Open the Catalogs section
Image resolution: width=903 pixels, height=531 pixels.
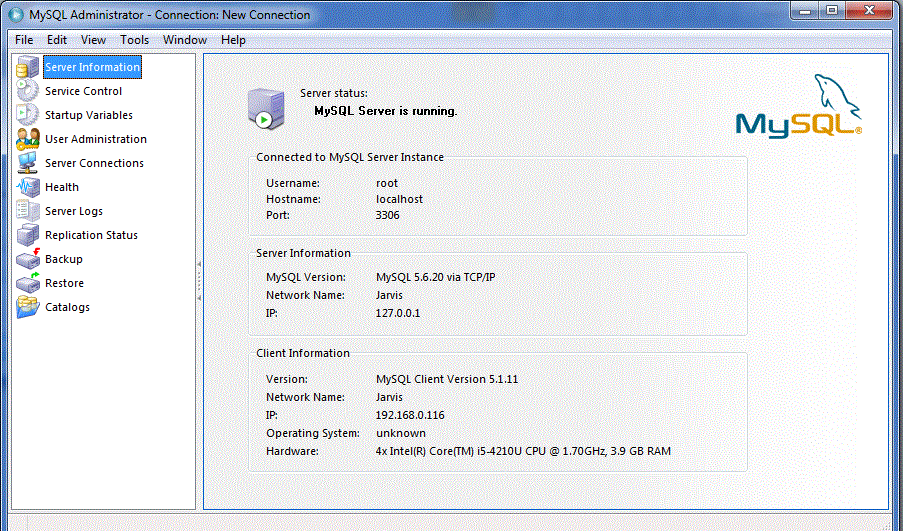[x=67, y=307]
